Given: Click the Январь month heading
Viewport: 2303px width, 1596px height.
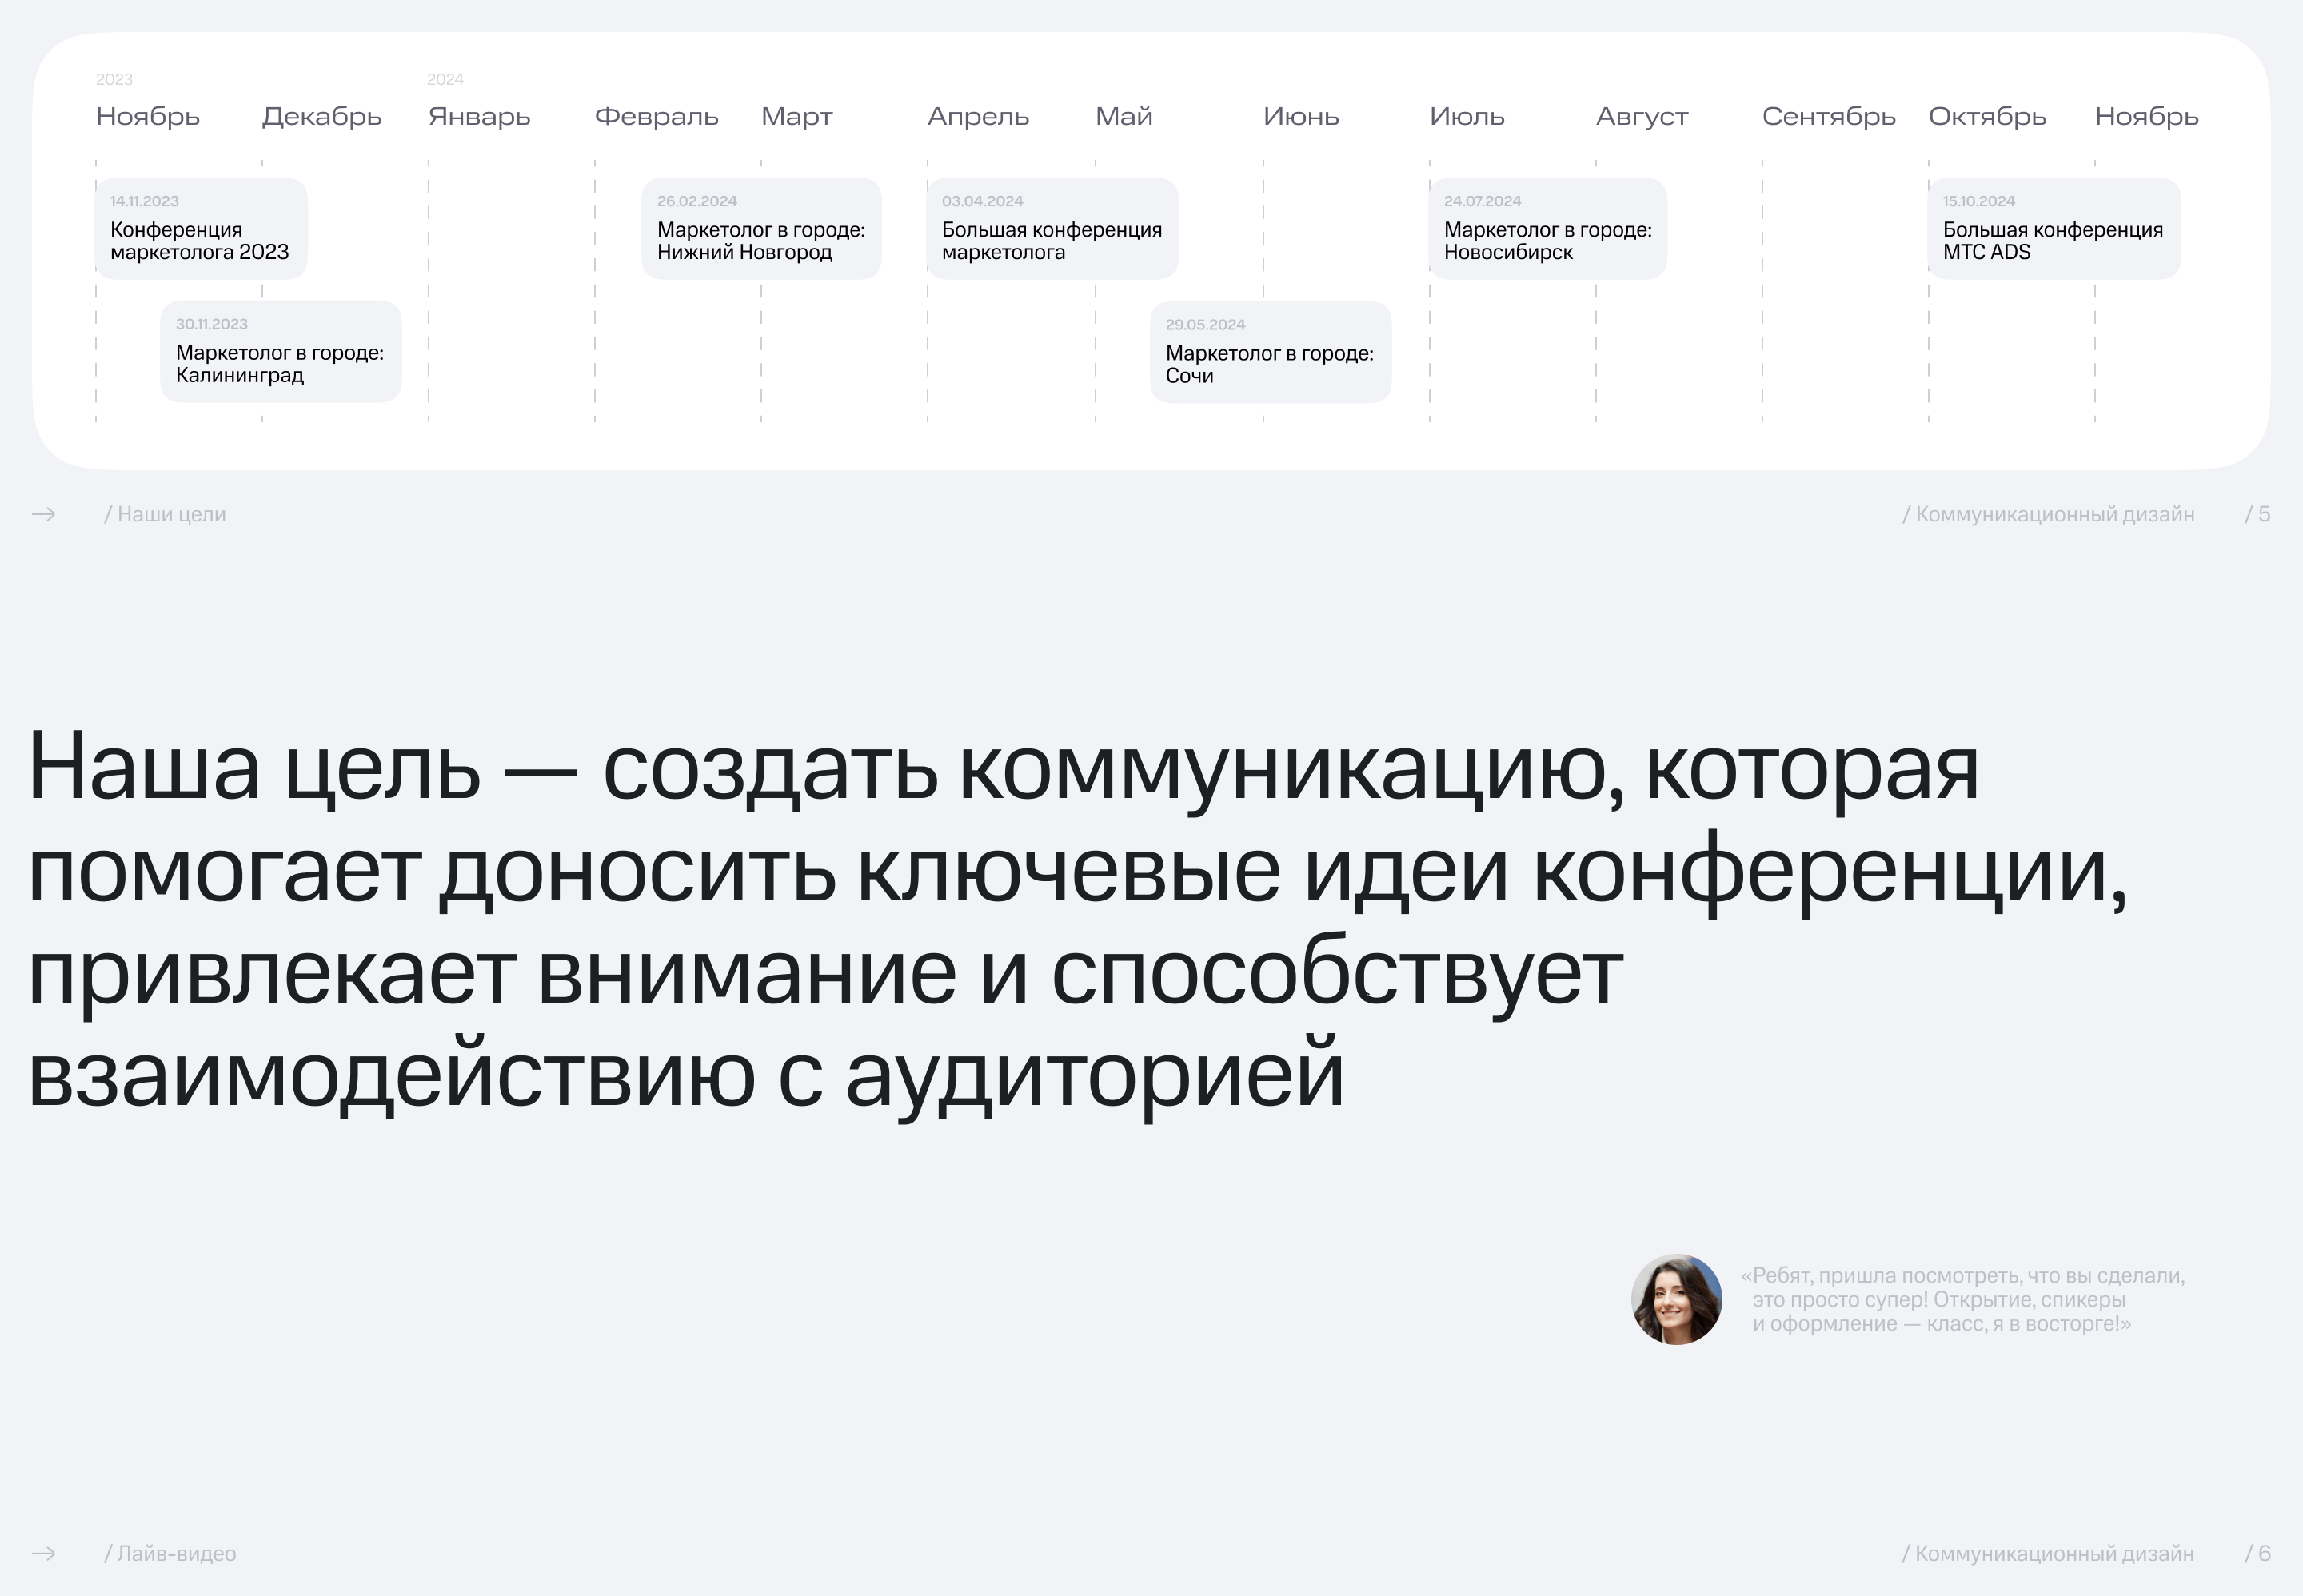Looking at the screenshot, I should coord(479,117).
